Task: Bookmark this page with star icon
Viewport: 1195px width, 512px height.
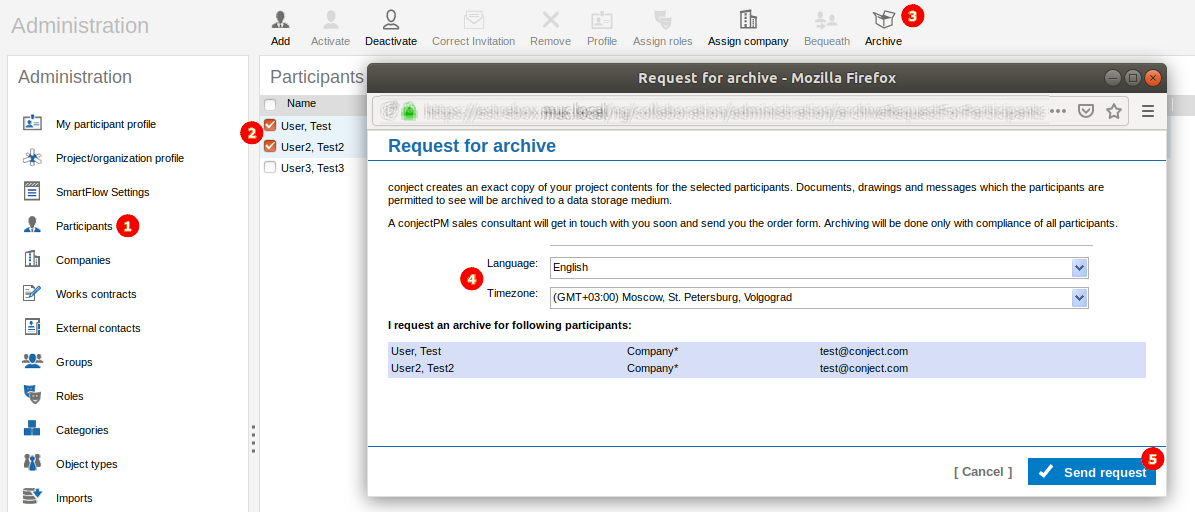Action: click(1114, 111)
